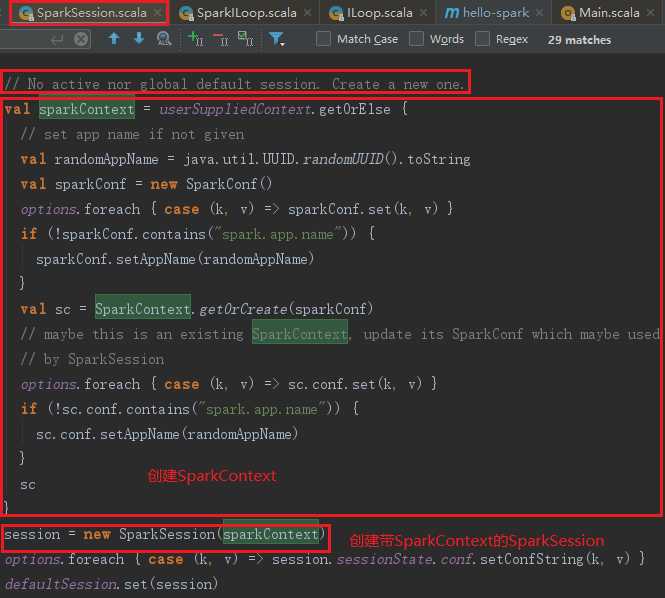Click highlighted 'SparkContext' before getOrCreate
The image size is (665, 598).
pos(142,309)
